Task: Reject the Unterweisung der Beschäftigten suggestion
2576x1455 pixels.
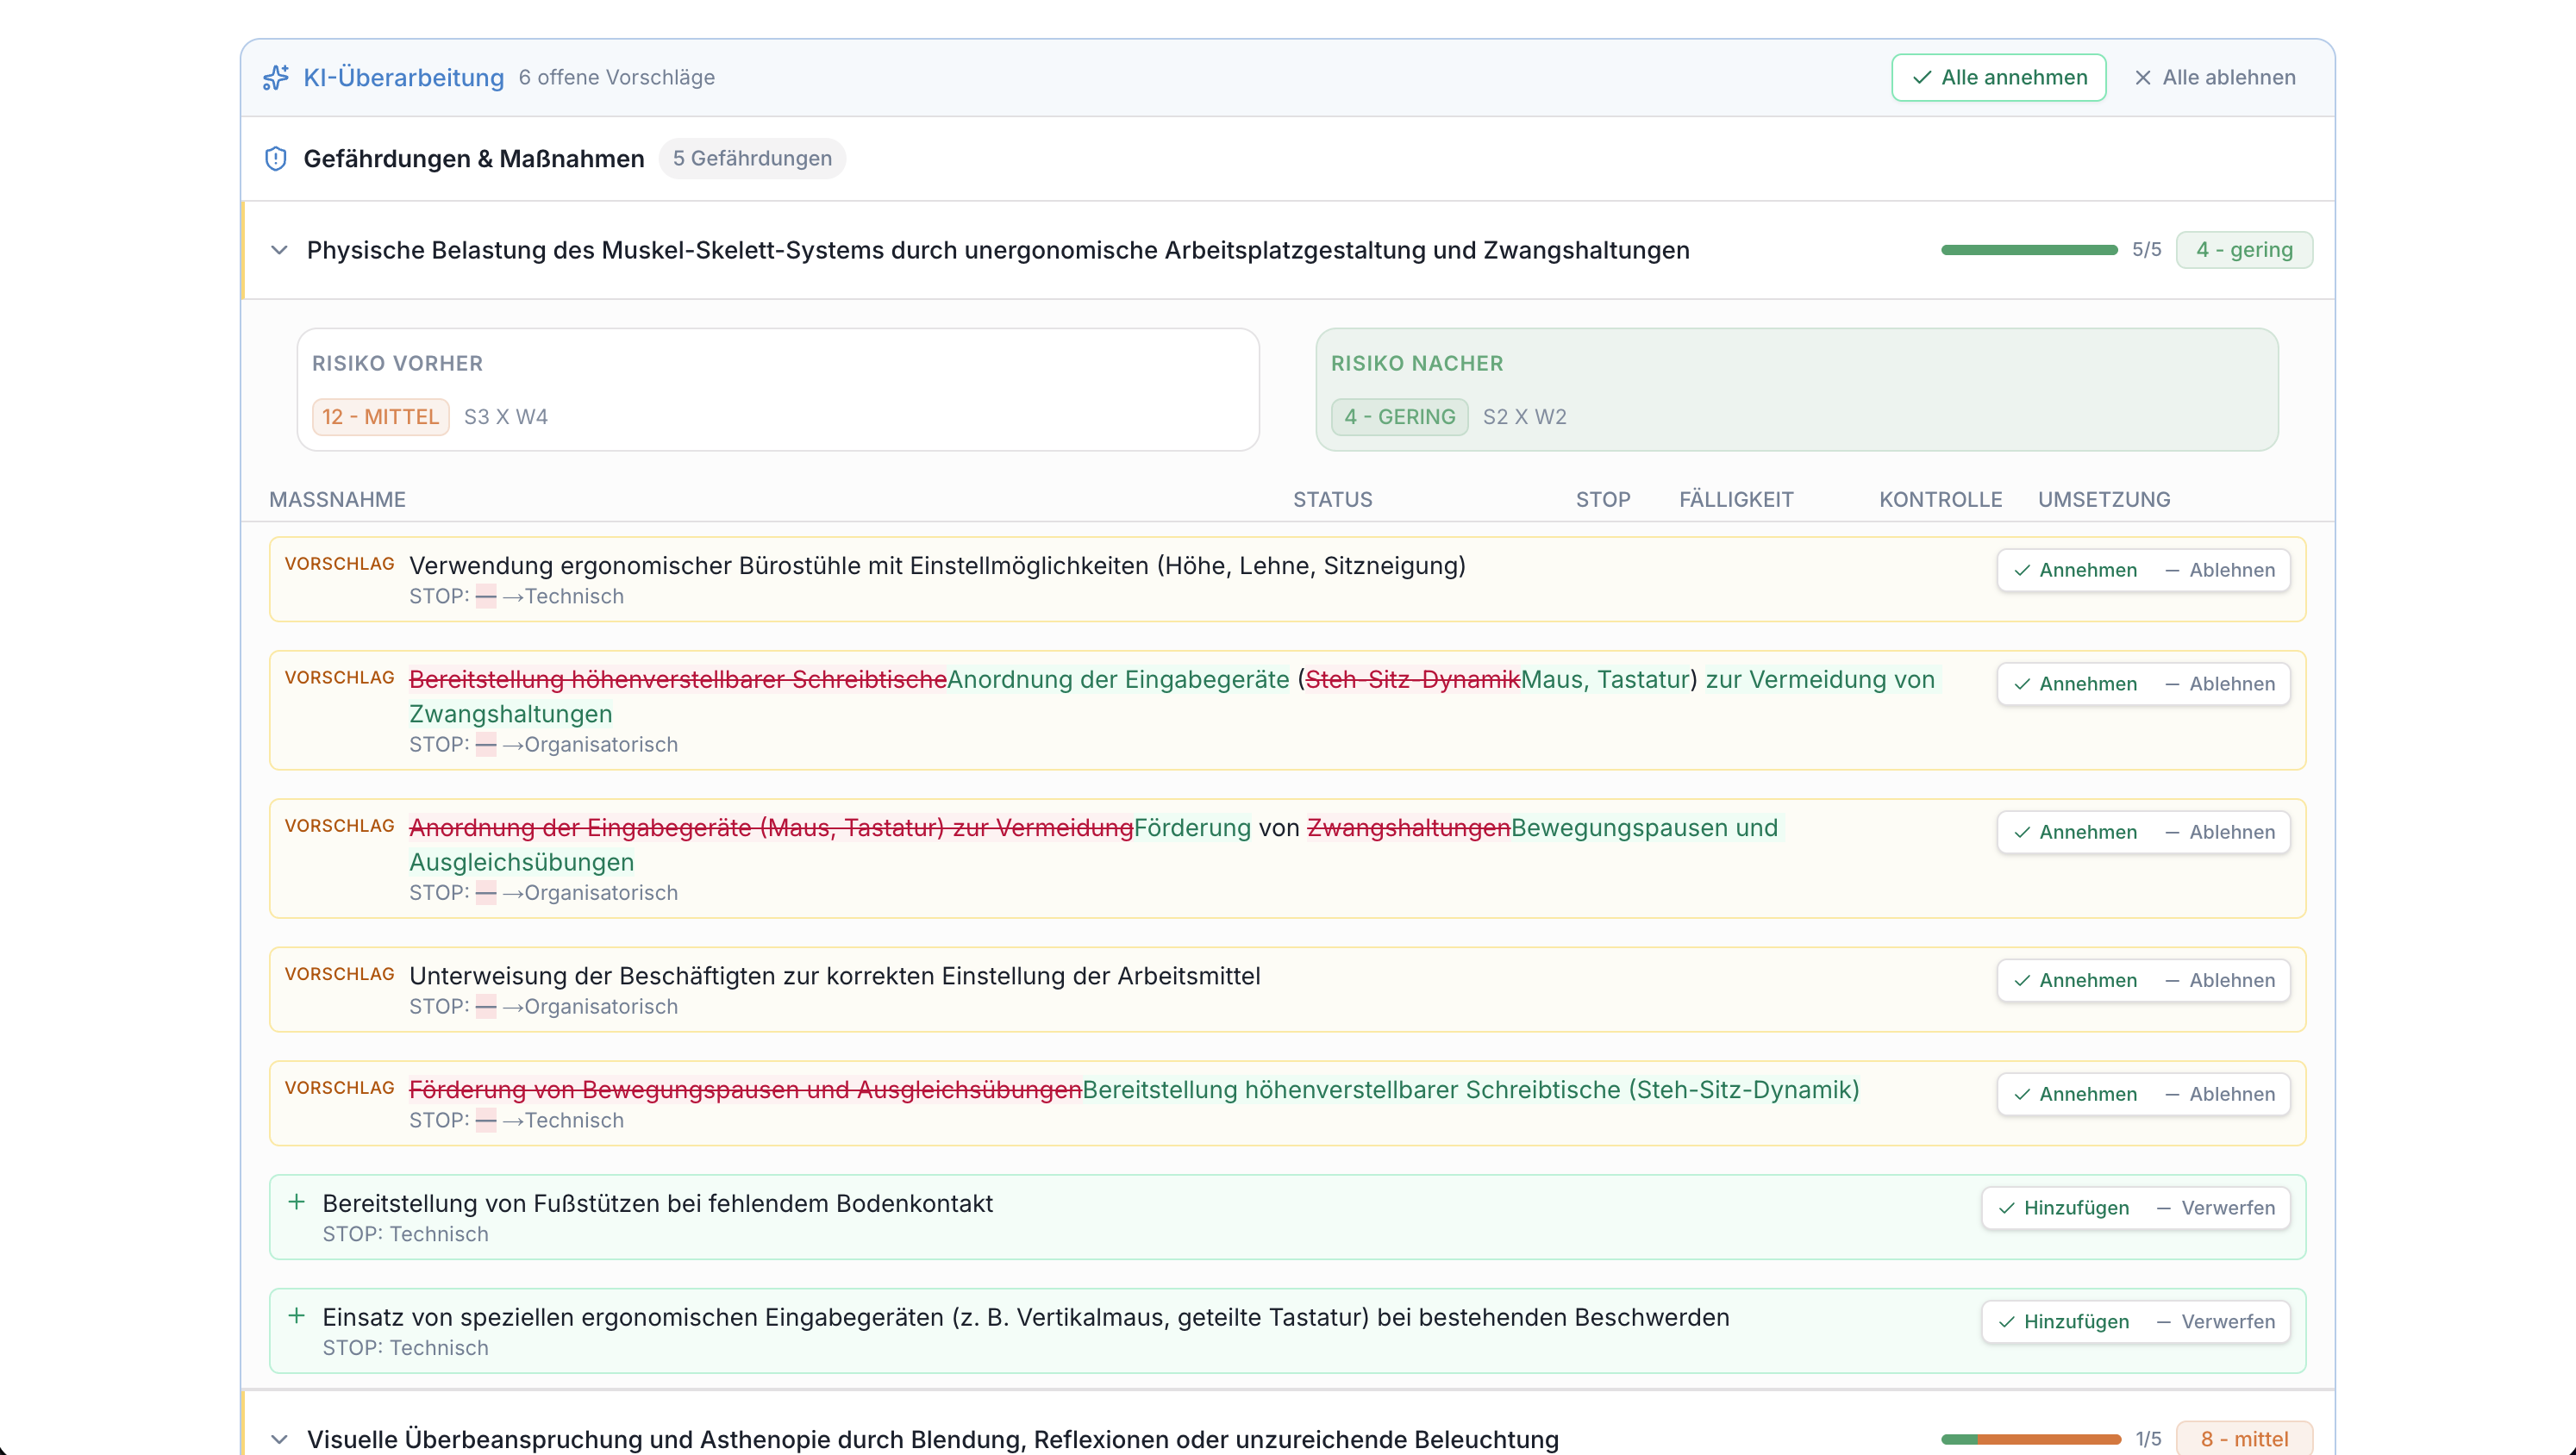Action: (2220, 980)
